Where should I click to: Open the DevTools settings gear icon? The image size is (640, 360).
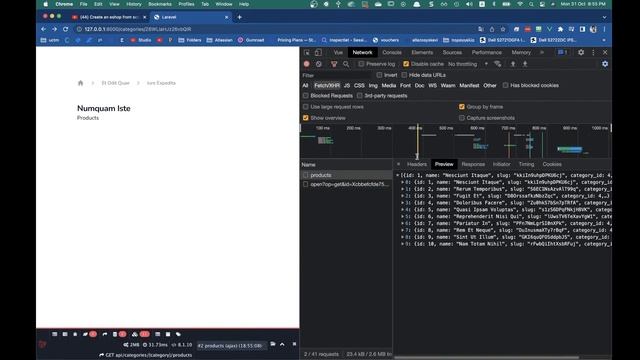(581, 52)
